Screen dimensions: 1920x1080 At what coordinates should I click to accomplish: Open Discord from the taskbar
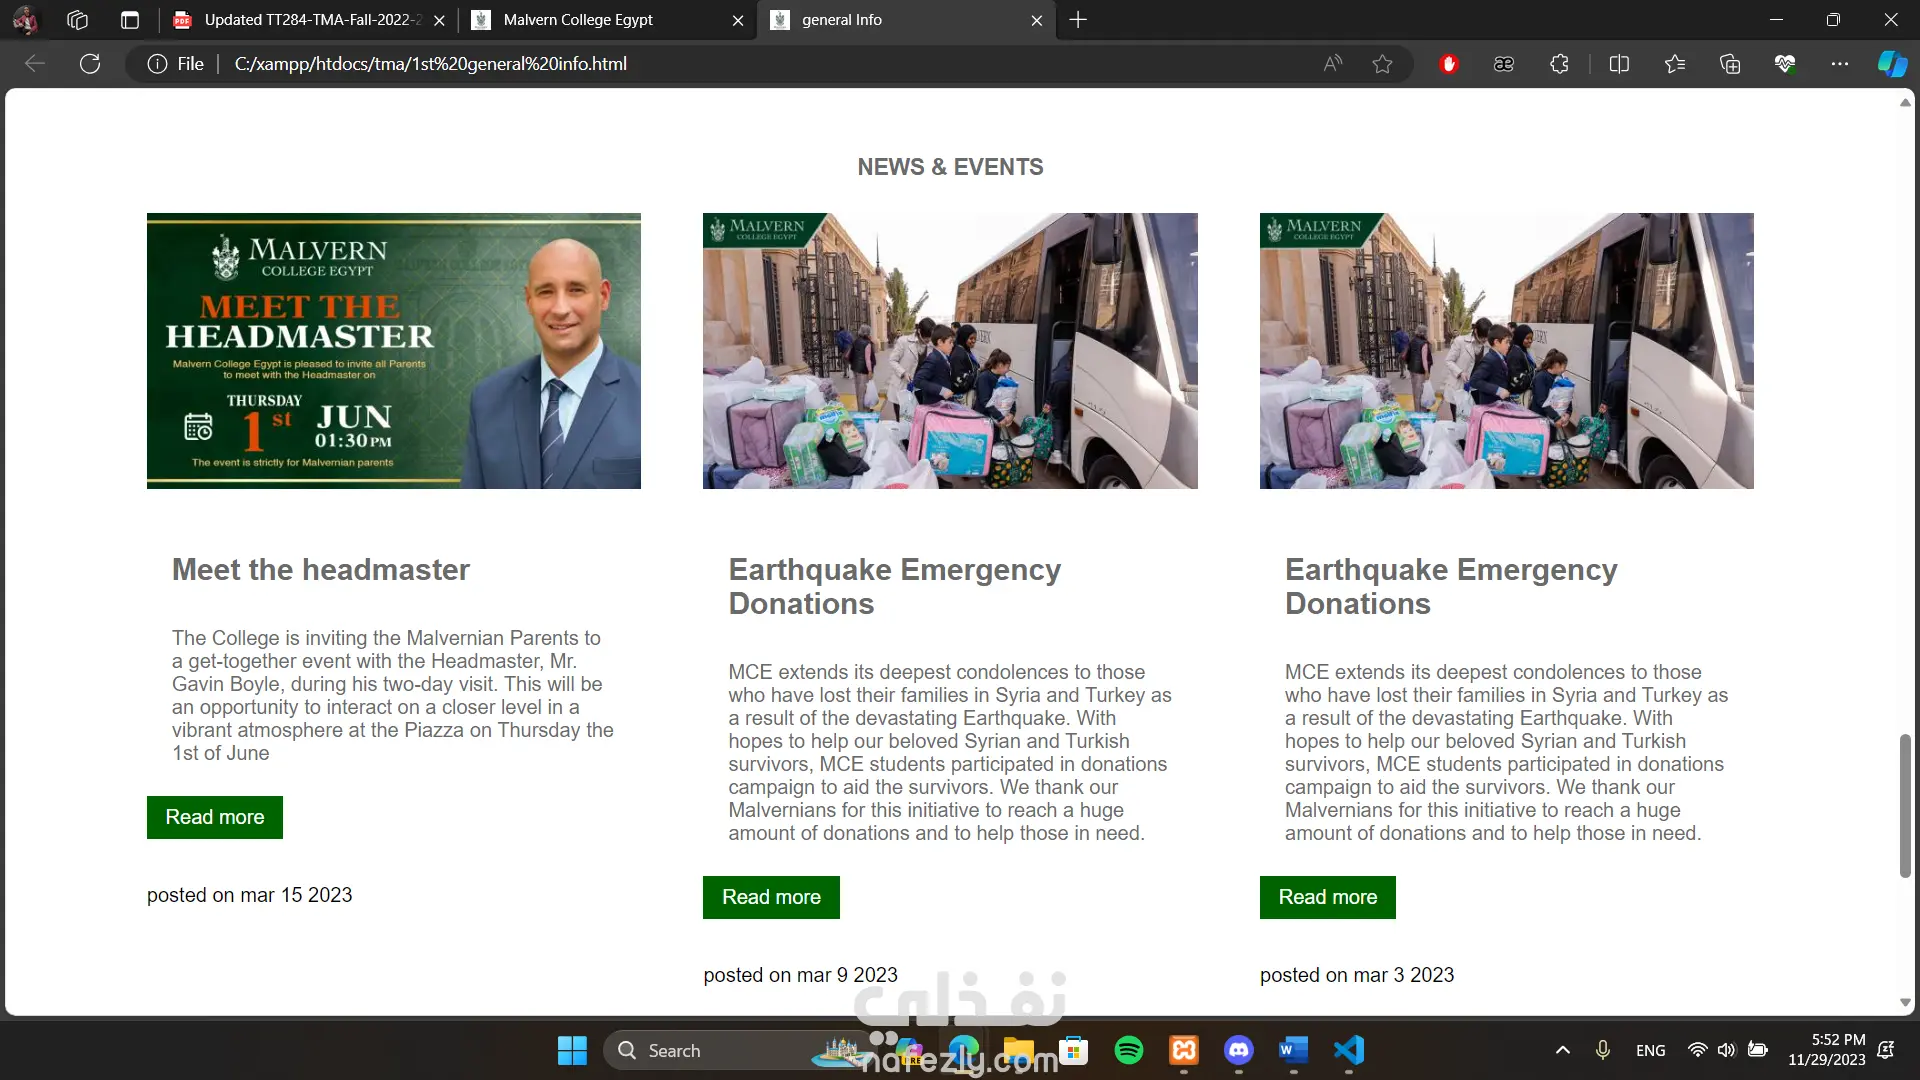(1239, 1050)
